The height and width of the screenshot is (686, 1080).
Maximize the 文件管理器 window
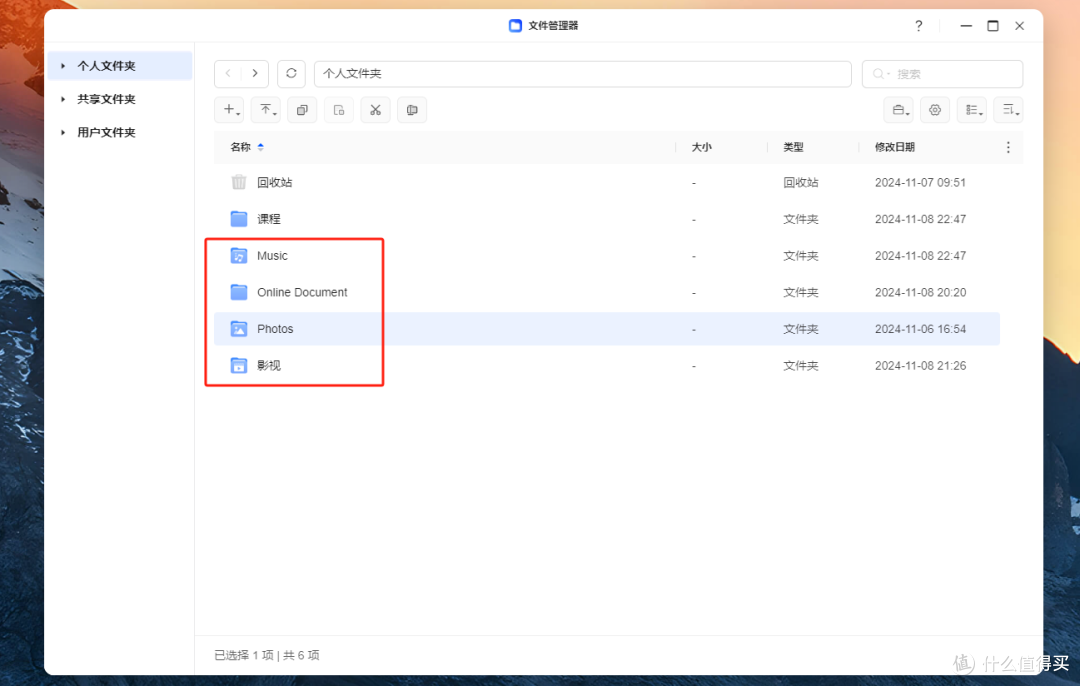[x=993, y=25]
